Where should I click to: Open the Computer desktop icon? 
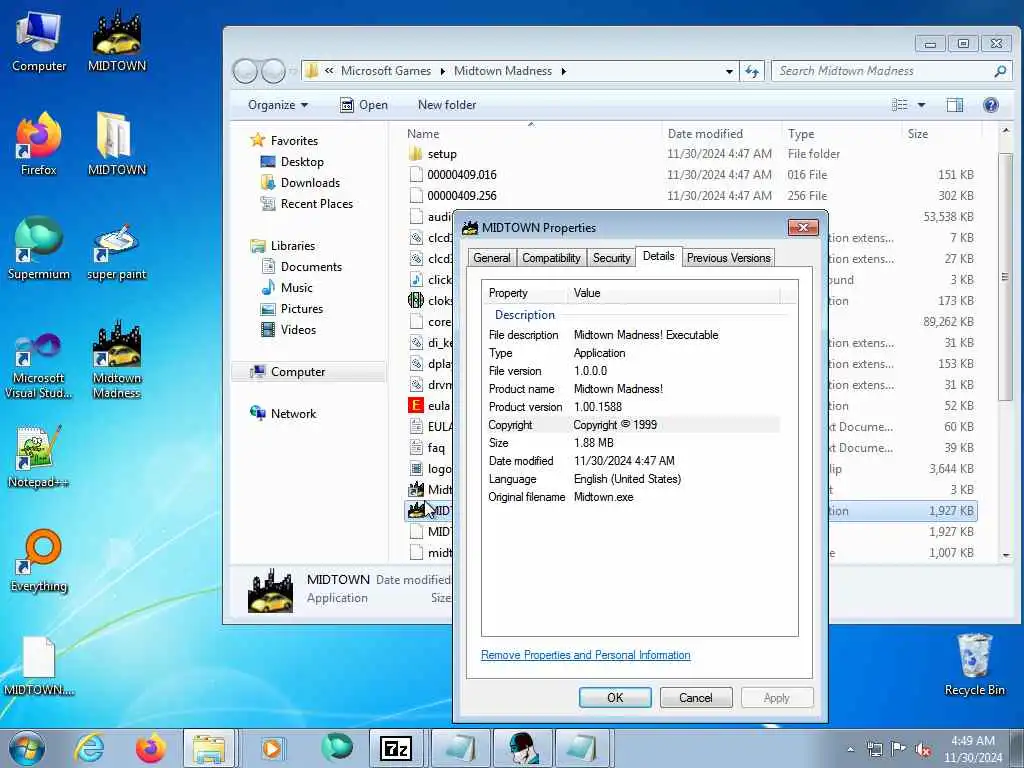click(x=39, y=41)
